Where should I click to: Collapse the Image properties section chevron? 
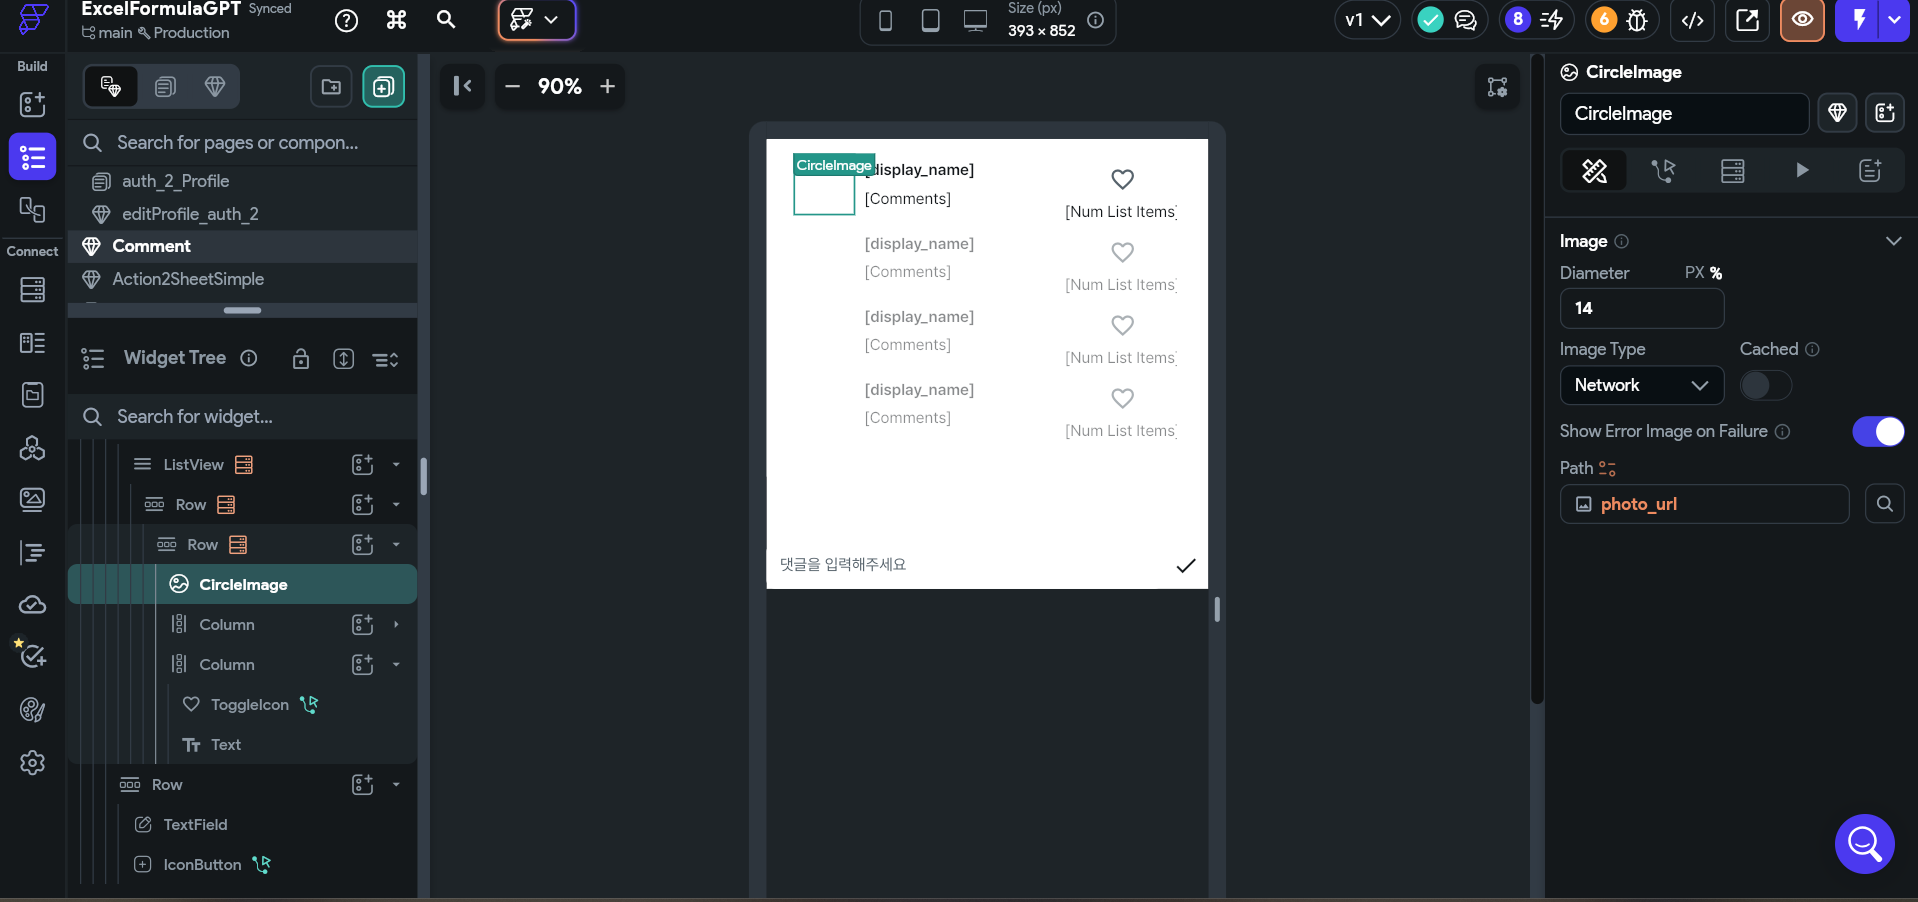click(1893, 241)
